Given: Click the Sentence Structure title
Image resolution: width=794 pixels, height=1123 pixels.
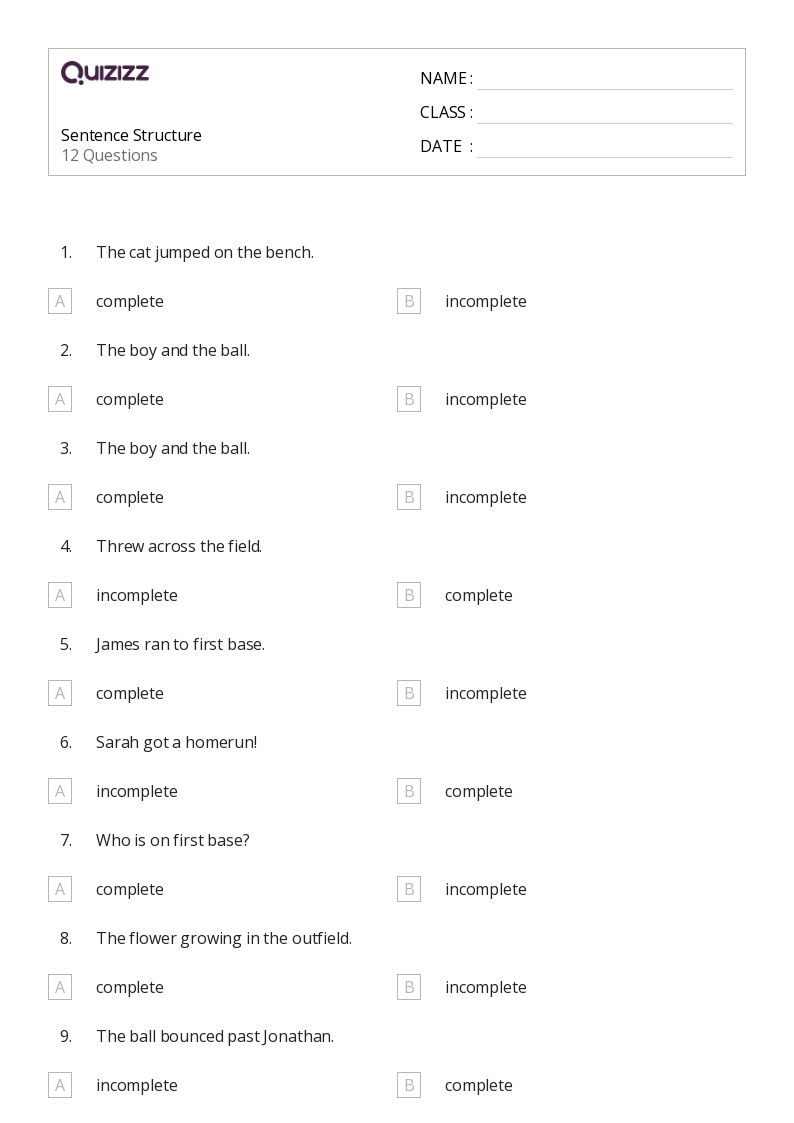Looking at the screenshot, I should (x=131, y=135).
